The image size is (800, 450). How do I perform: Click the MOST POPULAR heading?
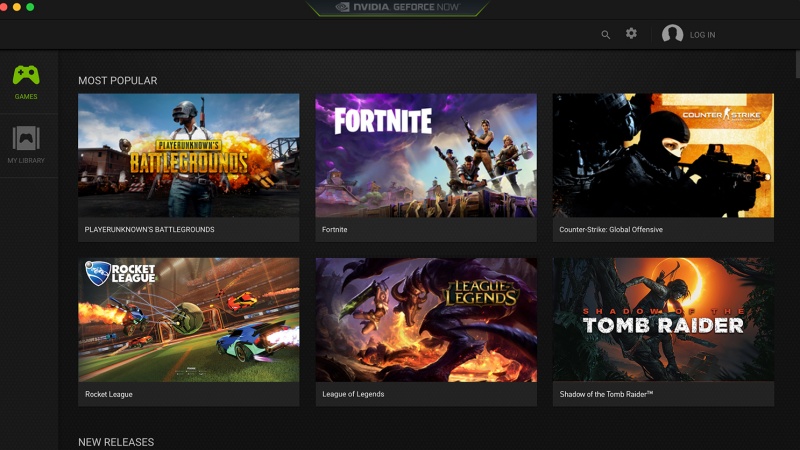point(118,81)
